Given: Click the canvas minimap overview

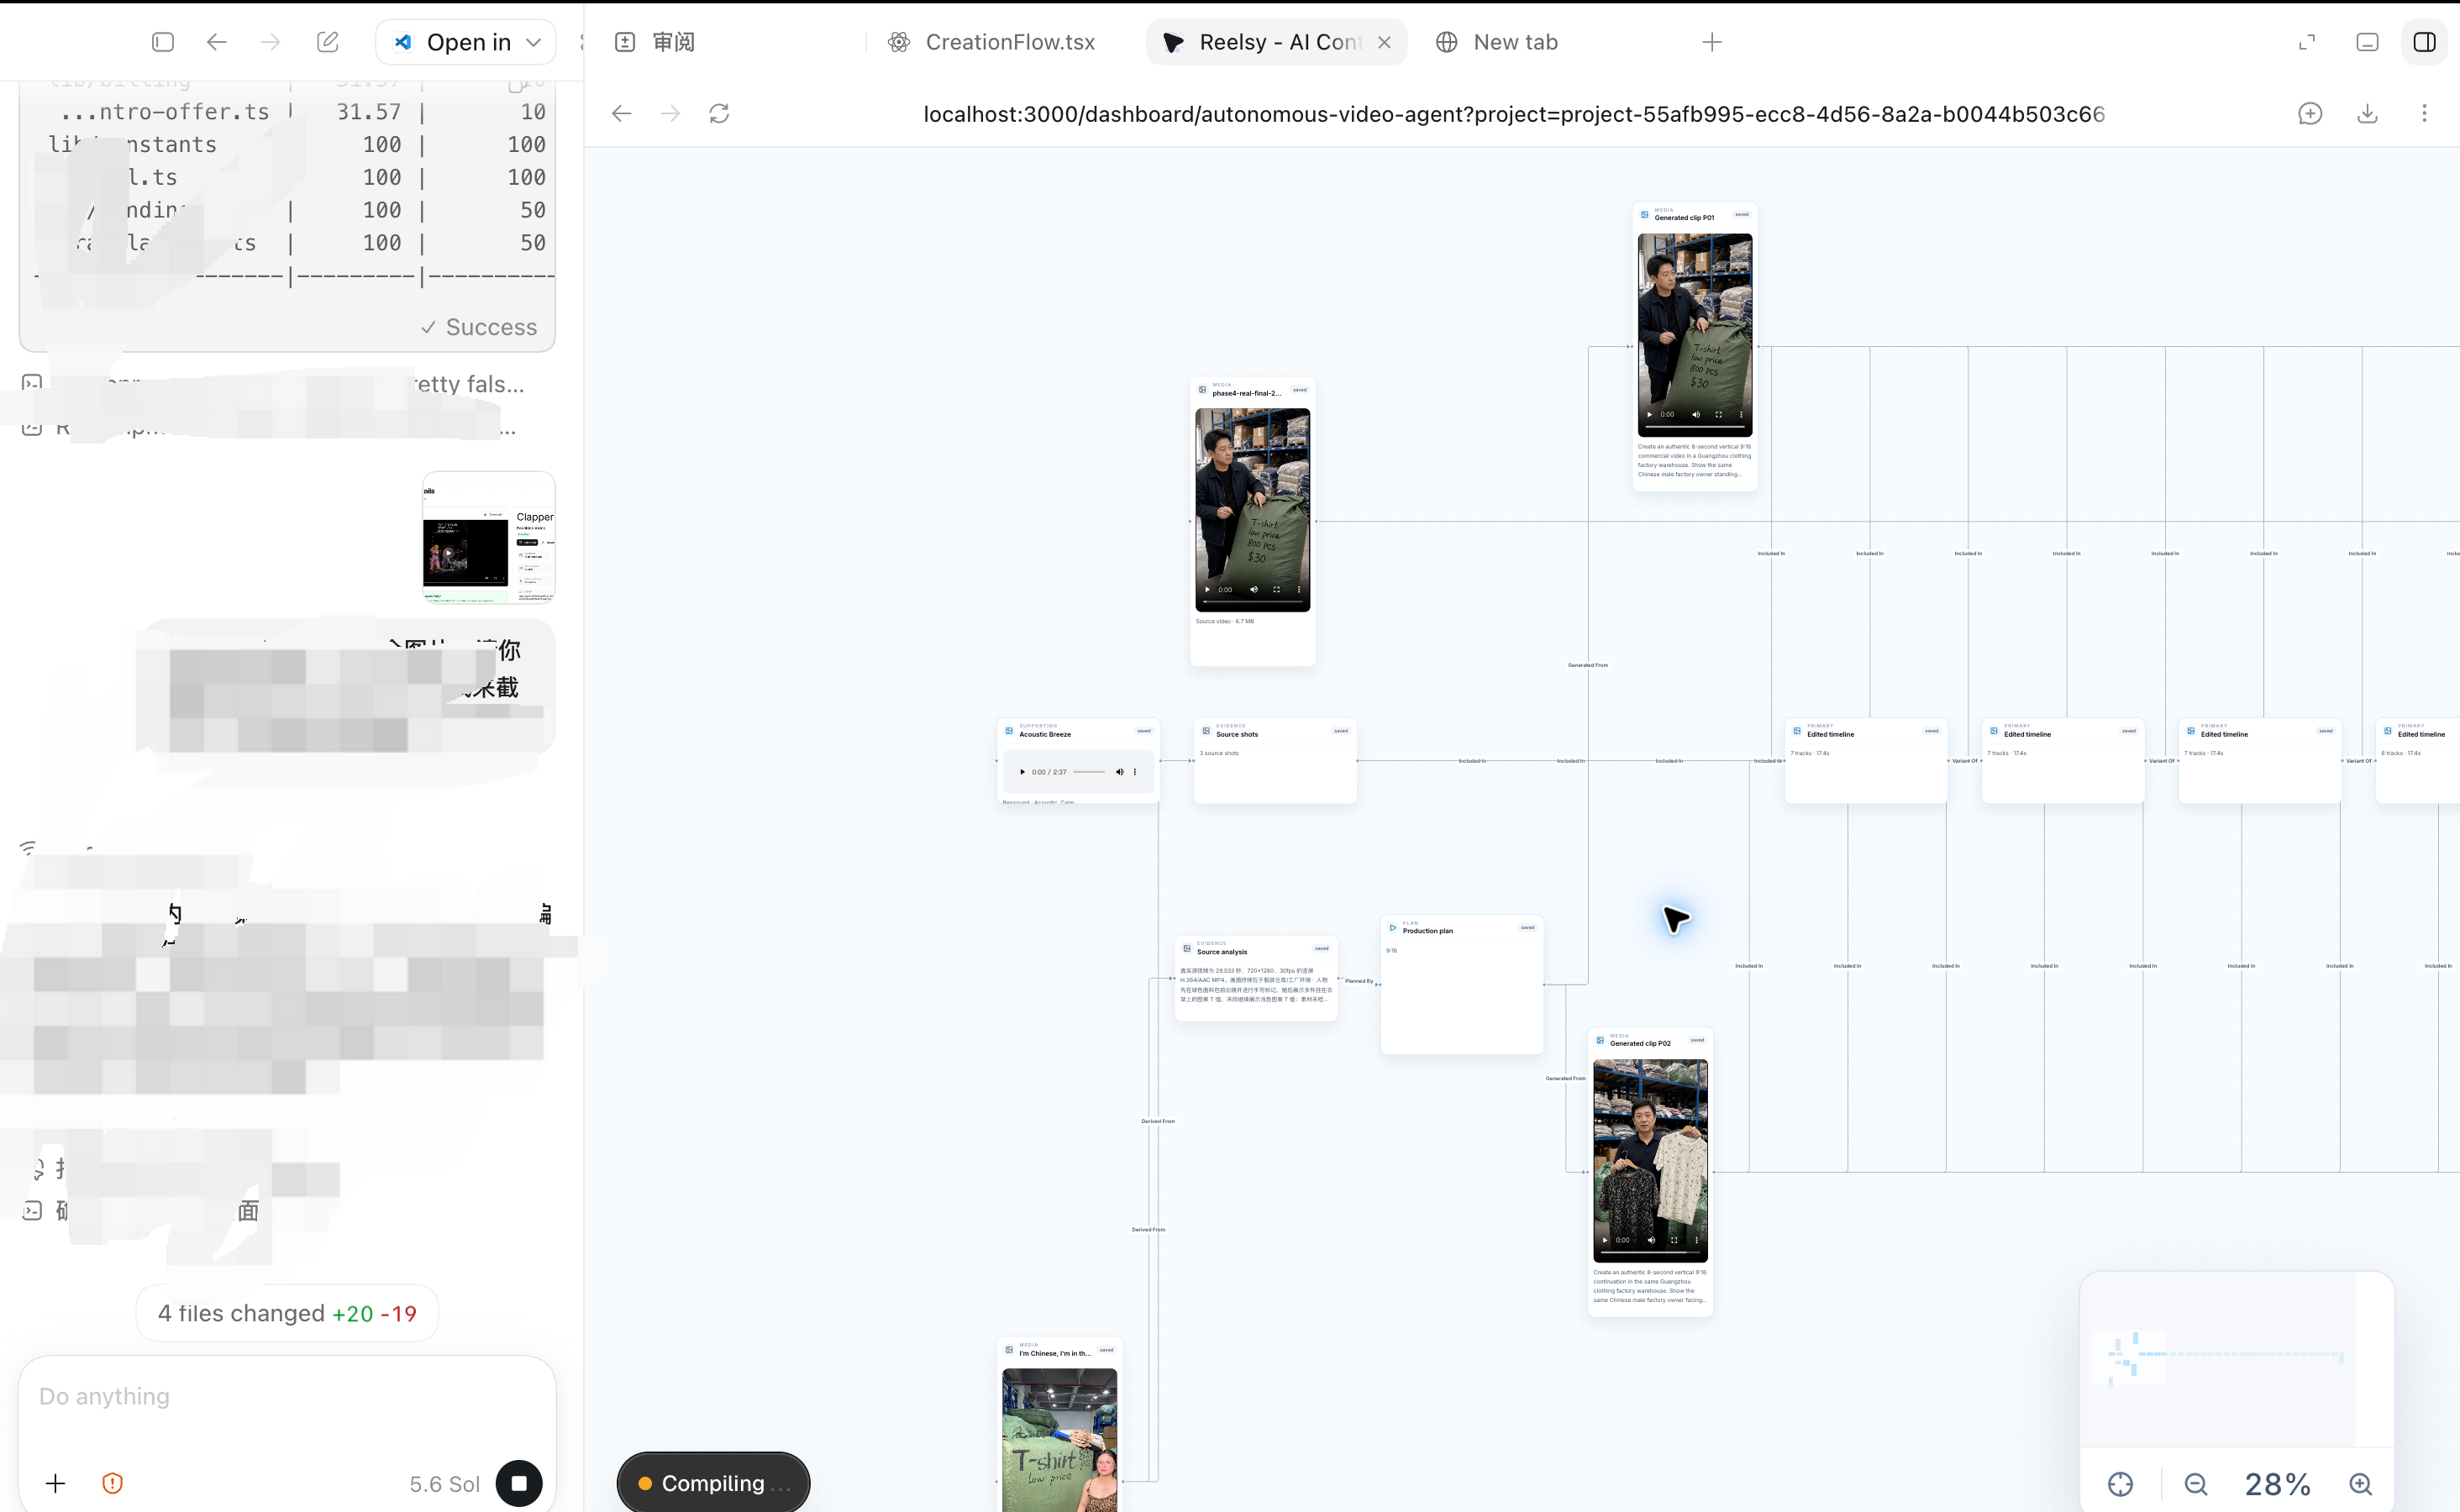Looking at the screenshot, I should point(2236,1359).
